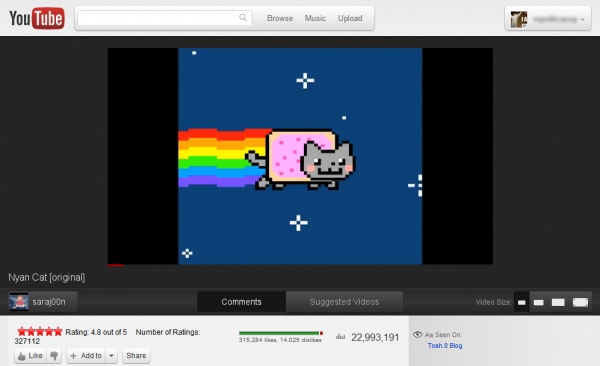Click the Nyan Cat video player
The width and height of the screenshot is (600, 366).
pos(300,156)
